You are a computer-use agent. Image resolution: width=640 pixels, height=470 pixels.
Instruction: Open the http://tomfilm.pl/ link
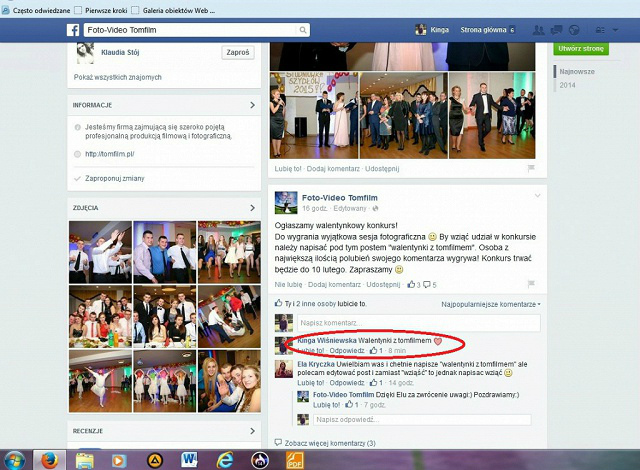[x=109, y=154]
